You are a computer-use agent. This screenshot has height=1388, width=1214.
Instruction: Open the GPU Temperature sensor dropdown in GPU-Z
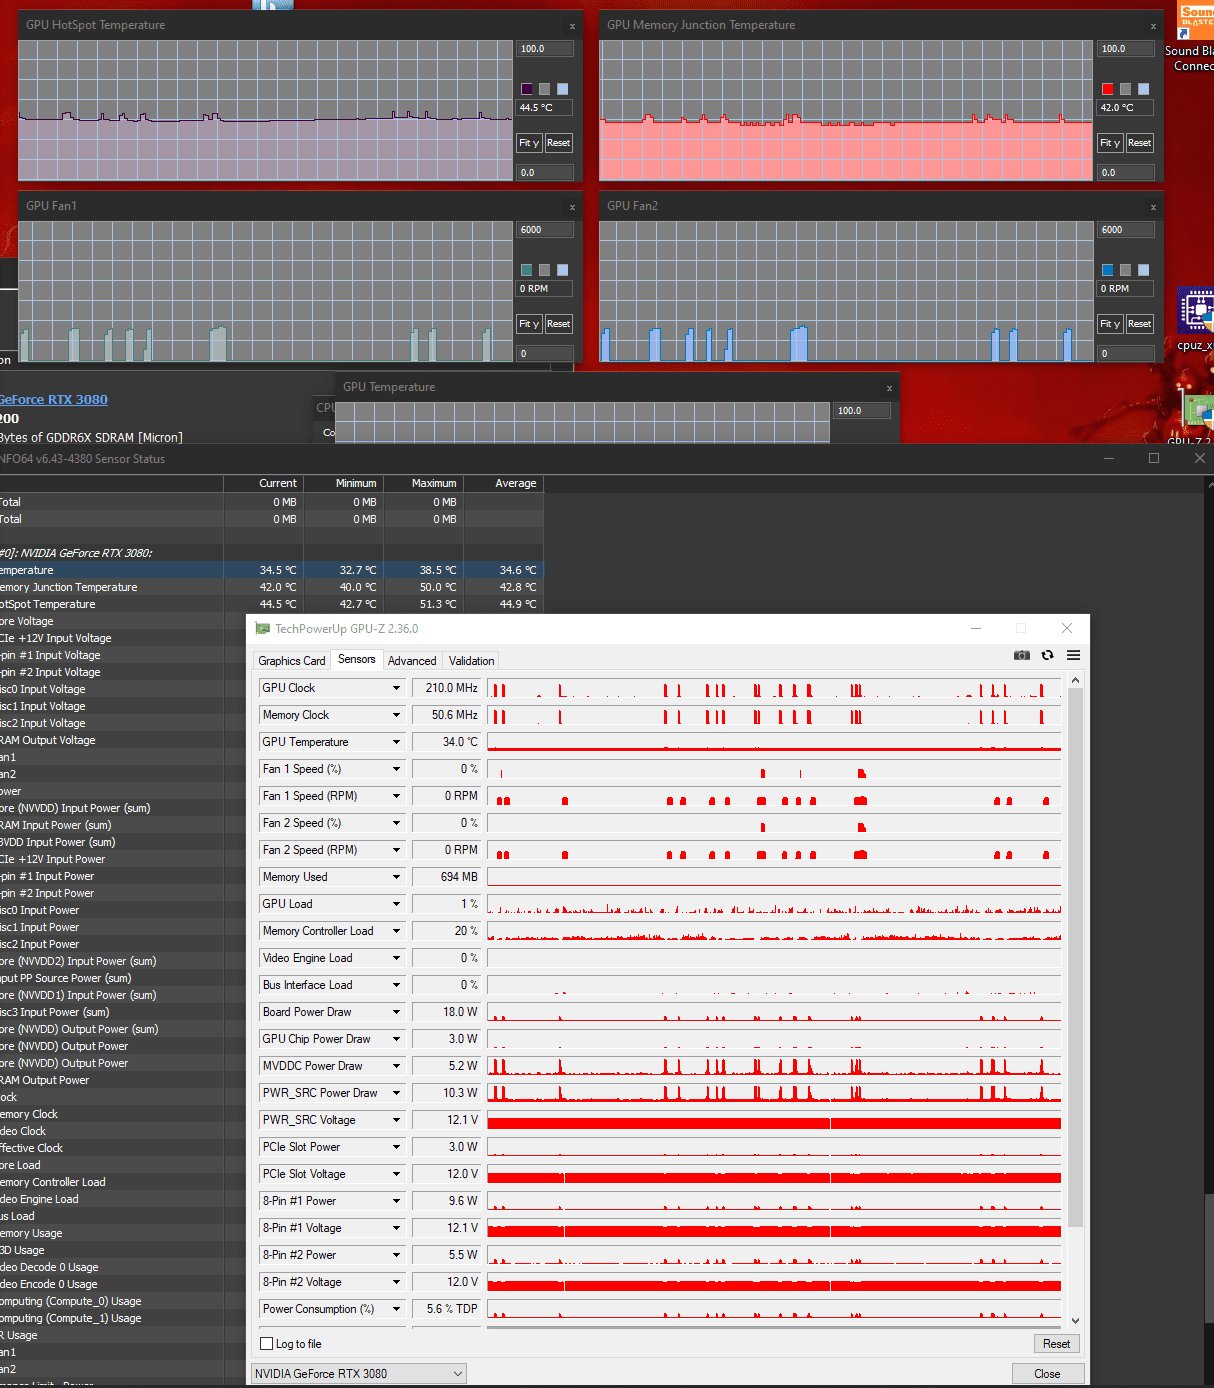pyautogui.click(x=396, y=742)
